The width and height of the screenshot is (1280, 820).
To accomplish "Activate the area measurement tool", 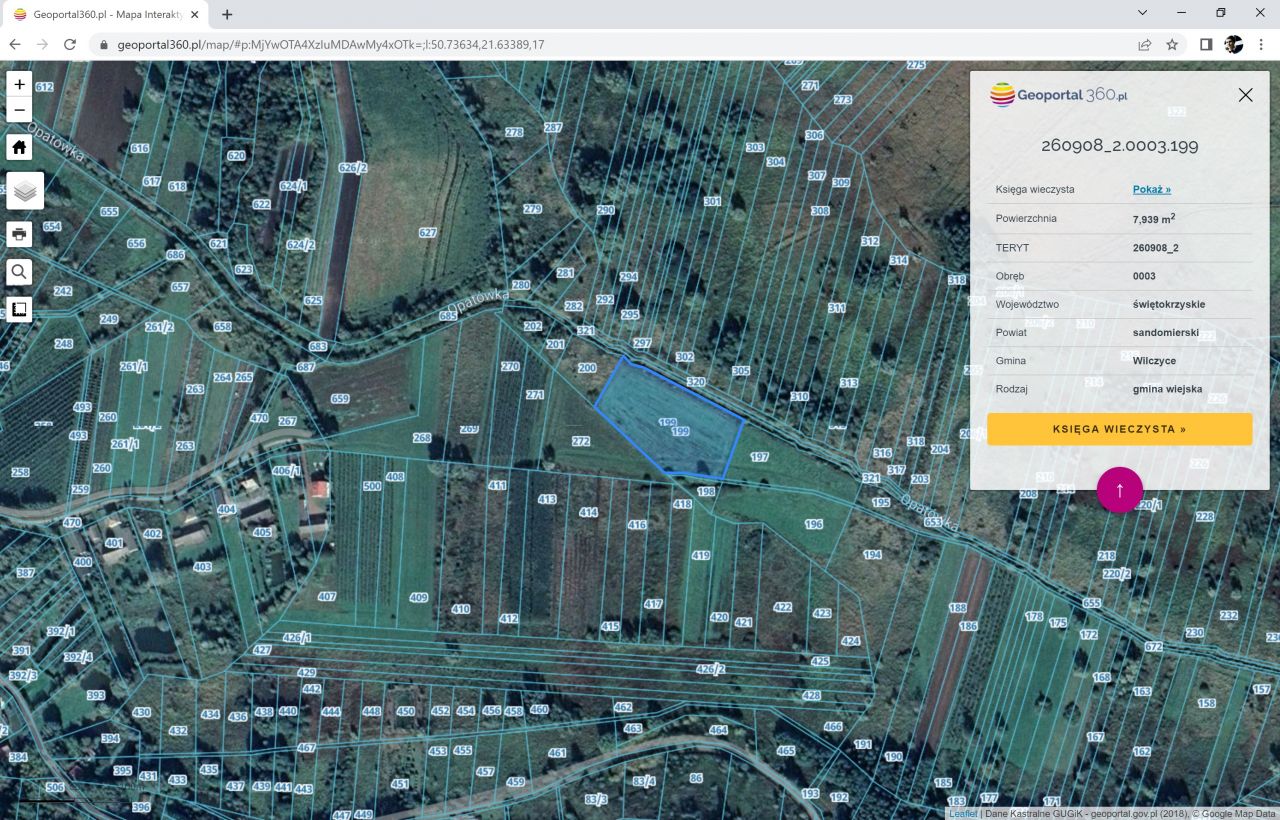I will (19, 309).
